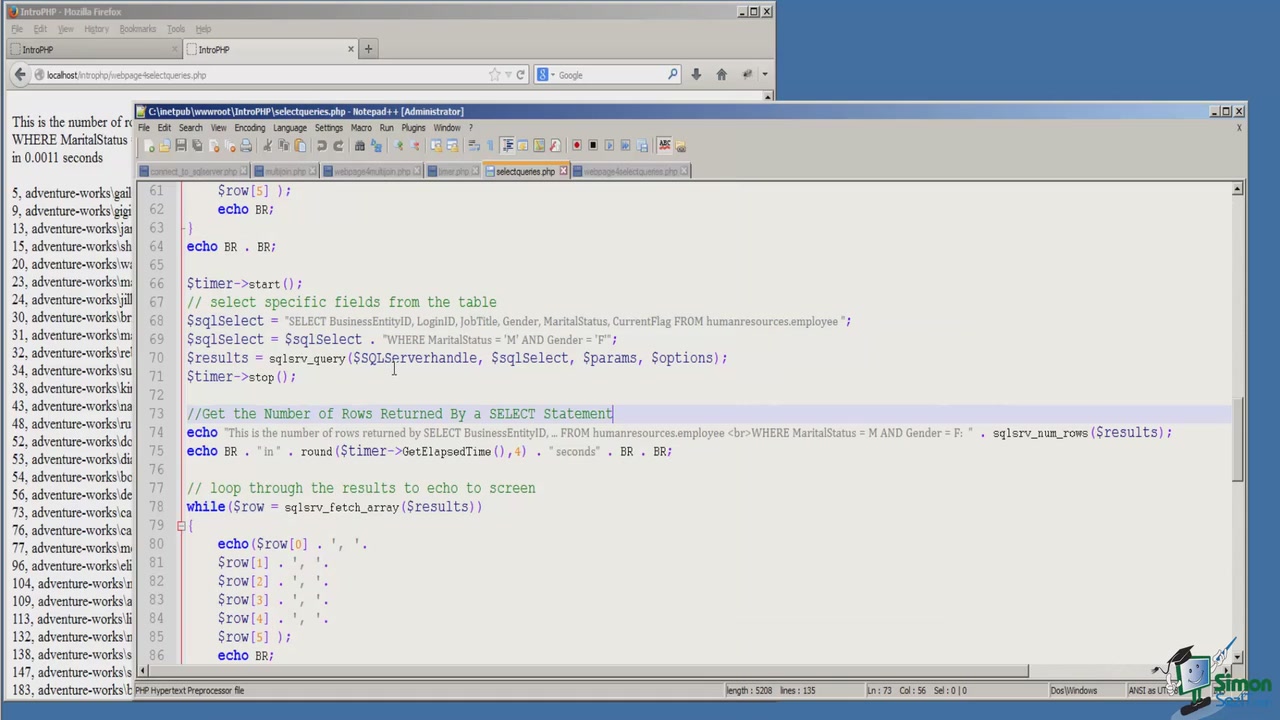
Task: Click Dos\Windows in the status bar
Action: 1073,690
